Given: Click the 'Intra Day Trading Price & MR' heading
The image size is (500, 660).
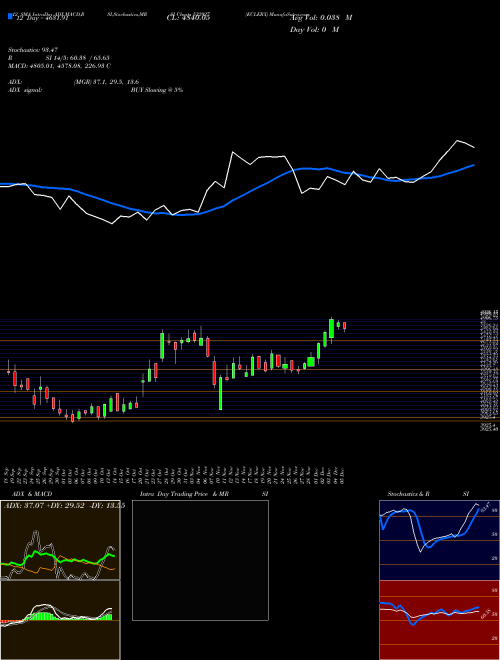Looking at the screenshot, I should coord(184,494).
